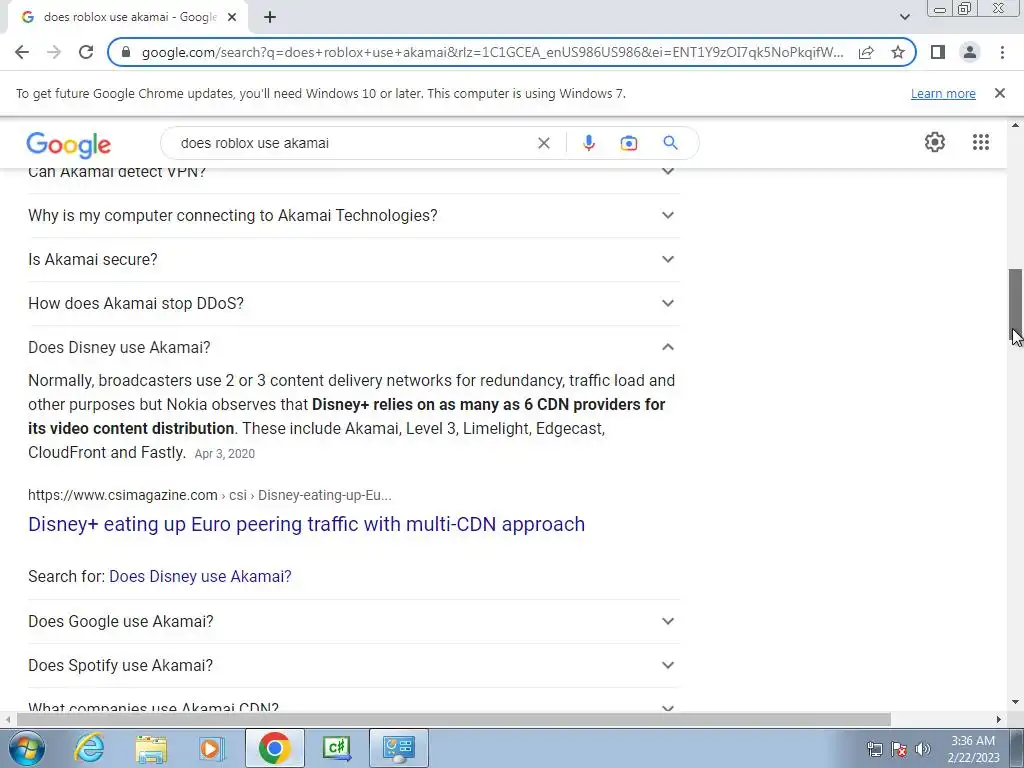
Task: Open the tab search dropdown arrow
Action: [x=904, y=17]
